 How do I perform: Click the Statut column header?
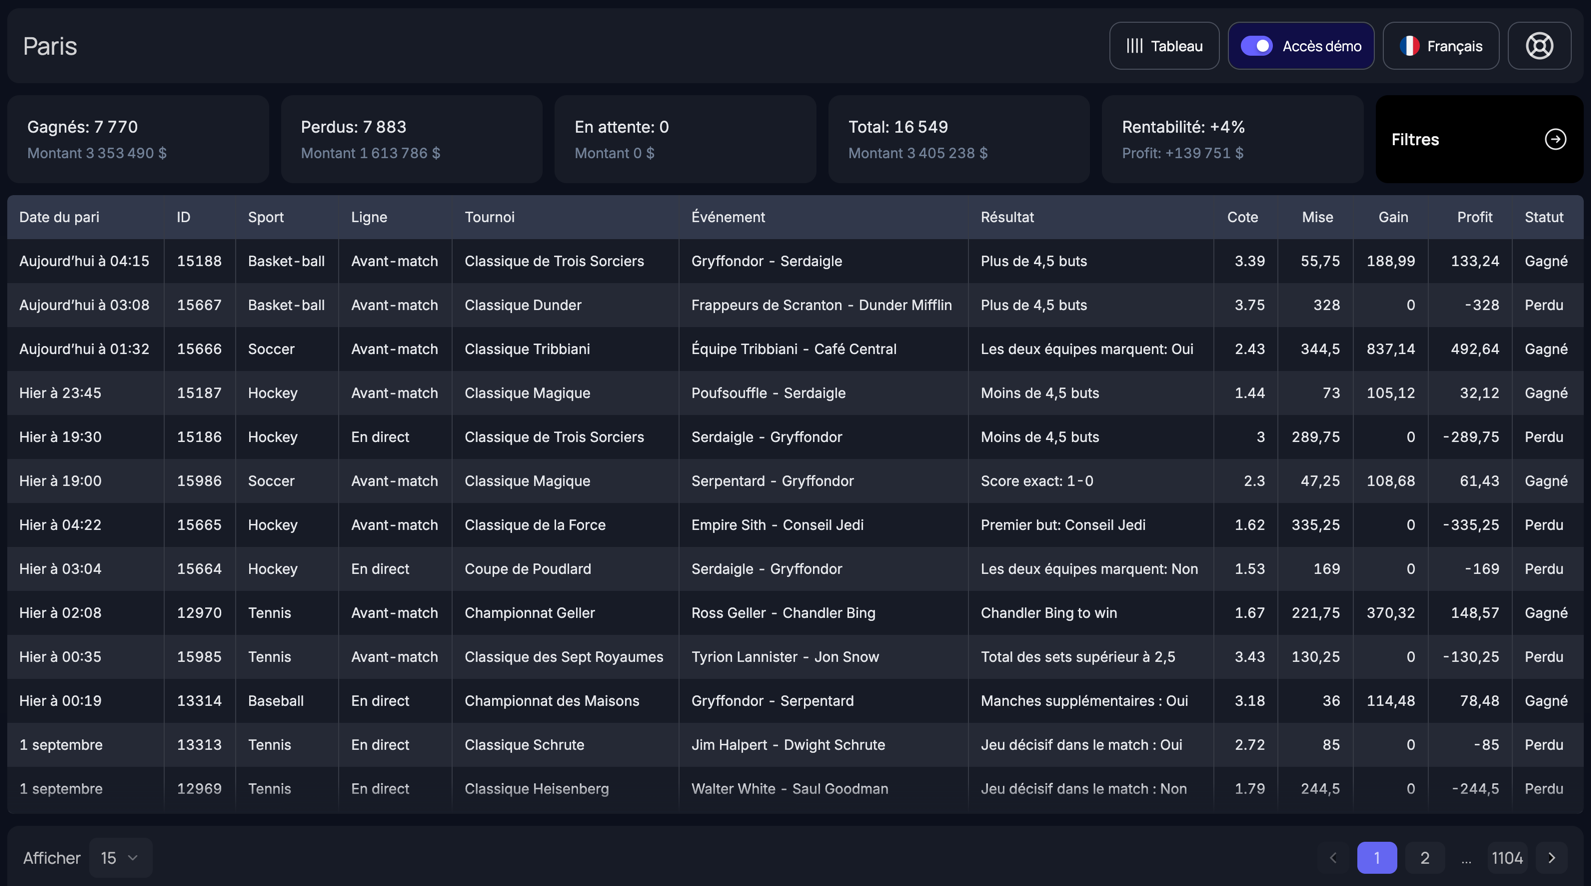coord(1543,217)
